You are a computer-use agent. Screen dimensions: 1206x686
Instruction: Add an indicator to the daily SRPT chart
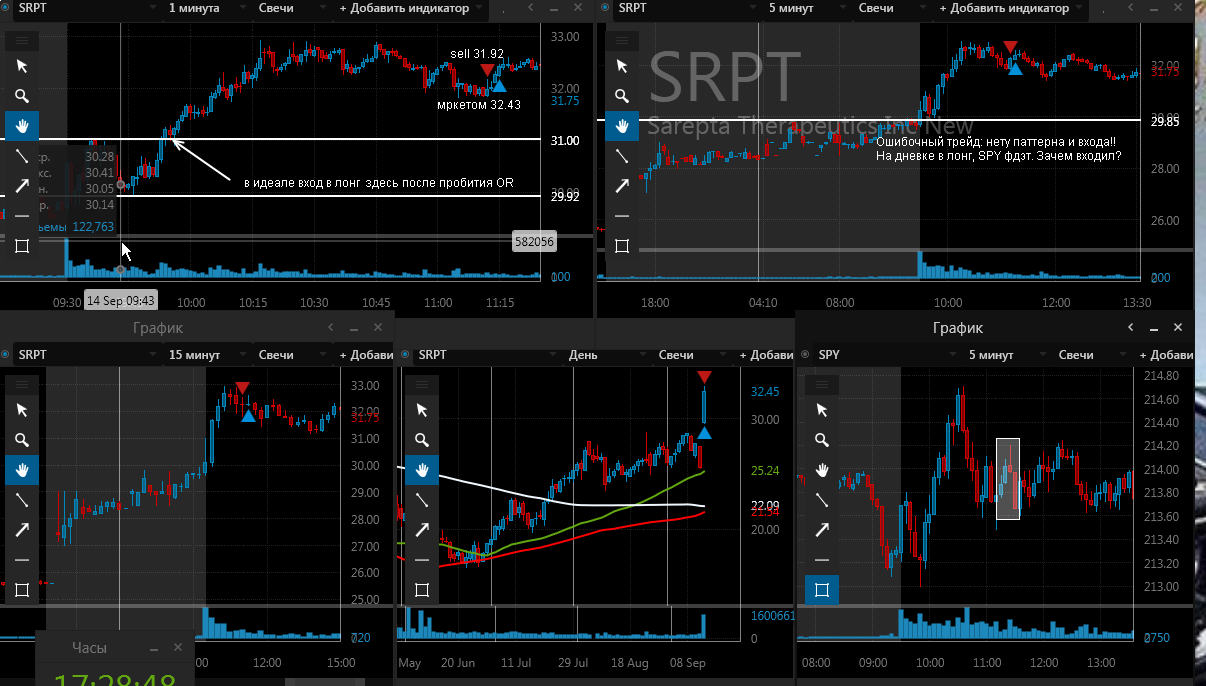pyautogui.click(x=766, y=355)
